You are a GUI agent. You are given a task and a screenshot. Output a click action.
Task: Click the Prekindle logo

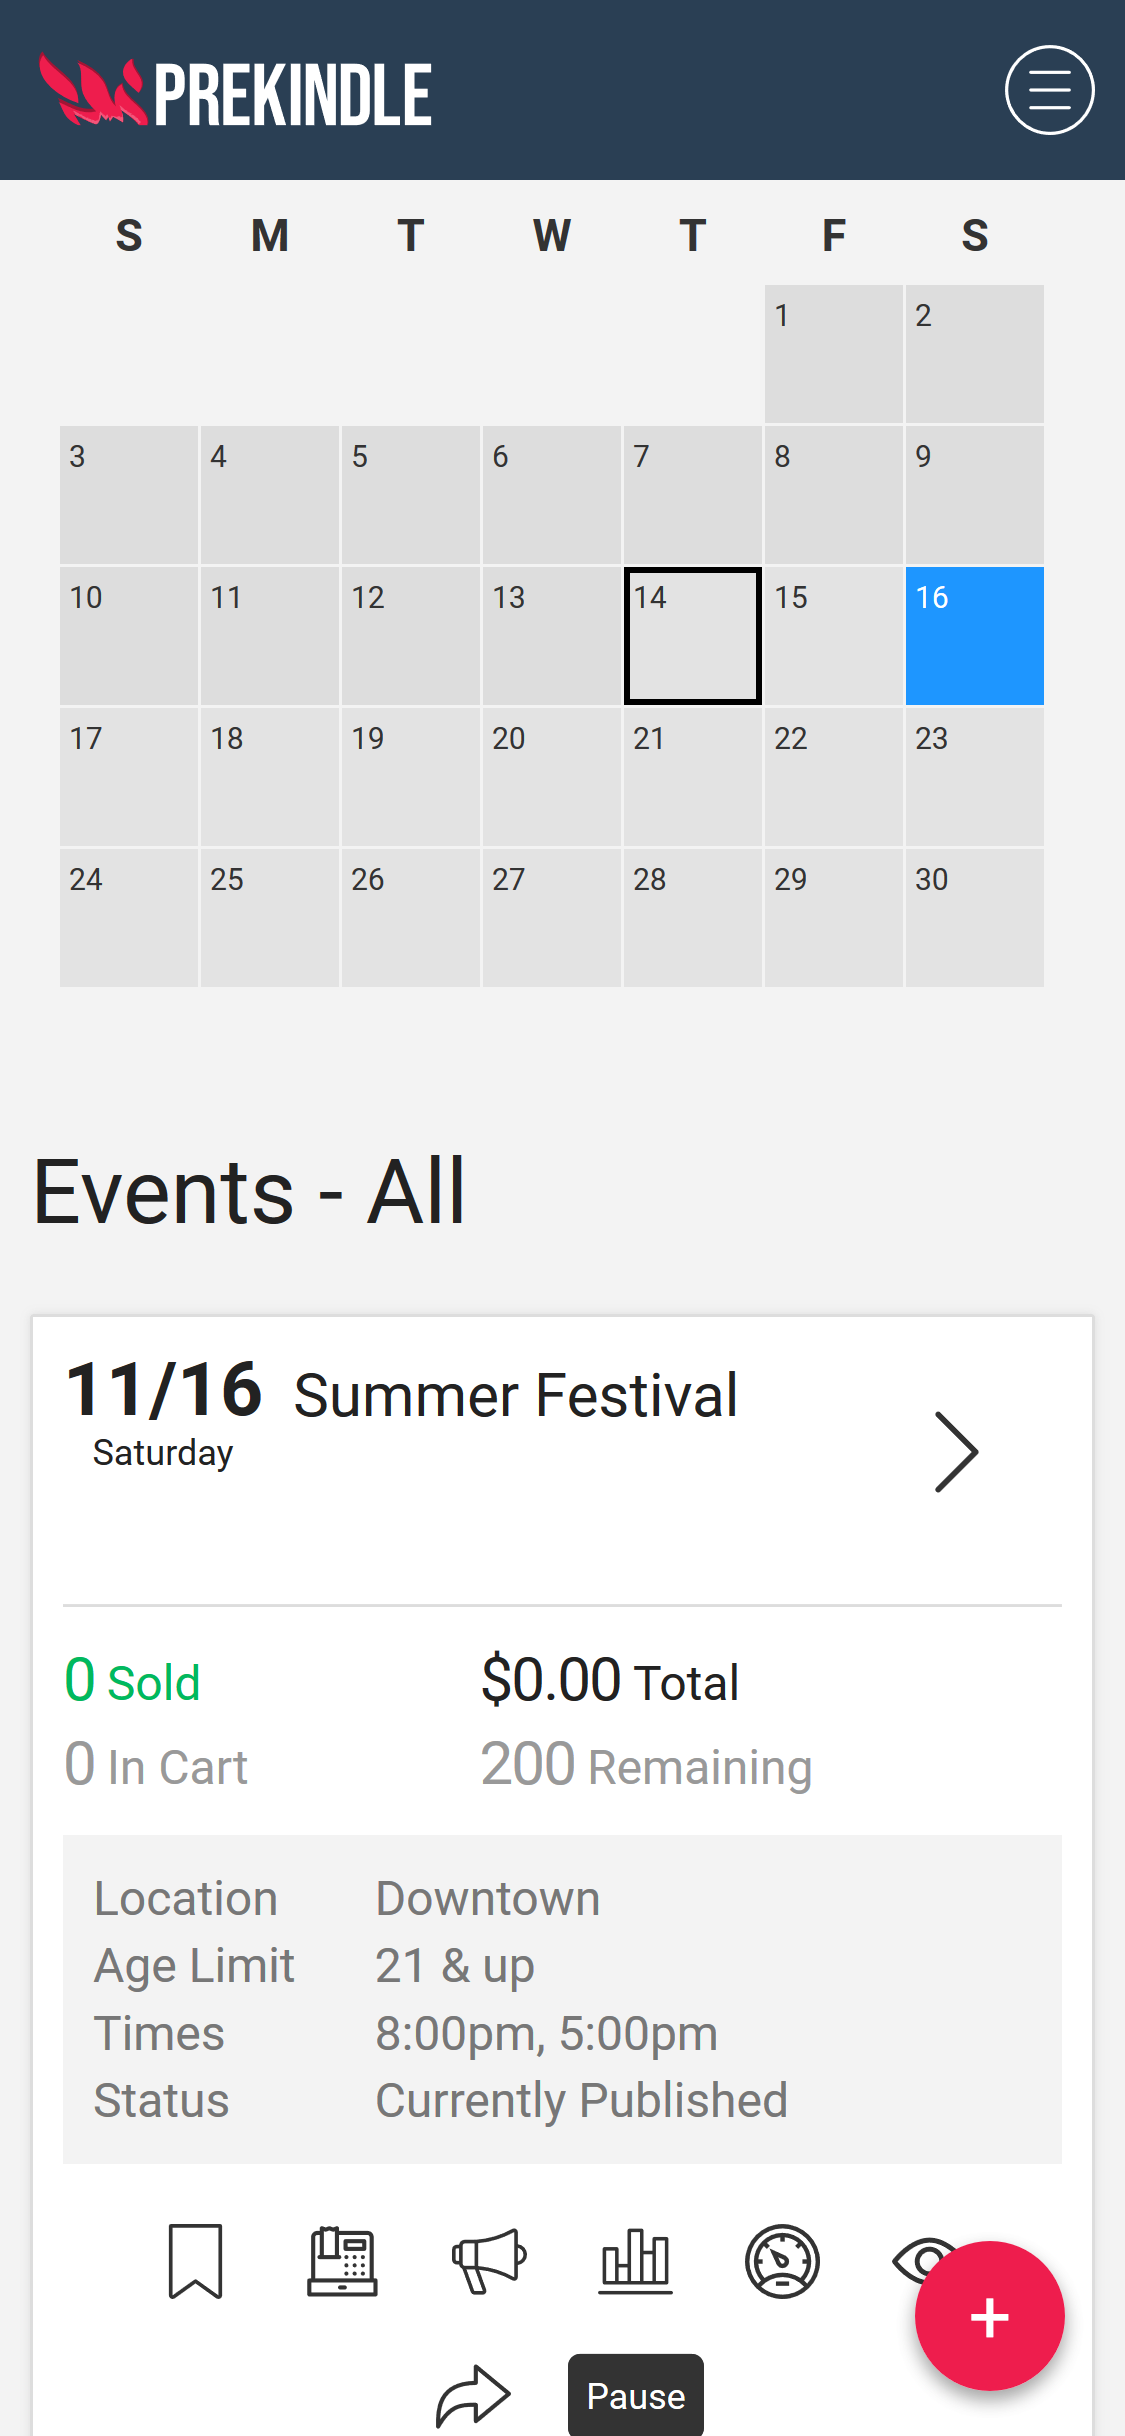pos(236,92)
